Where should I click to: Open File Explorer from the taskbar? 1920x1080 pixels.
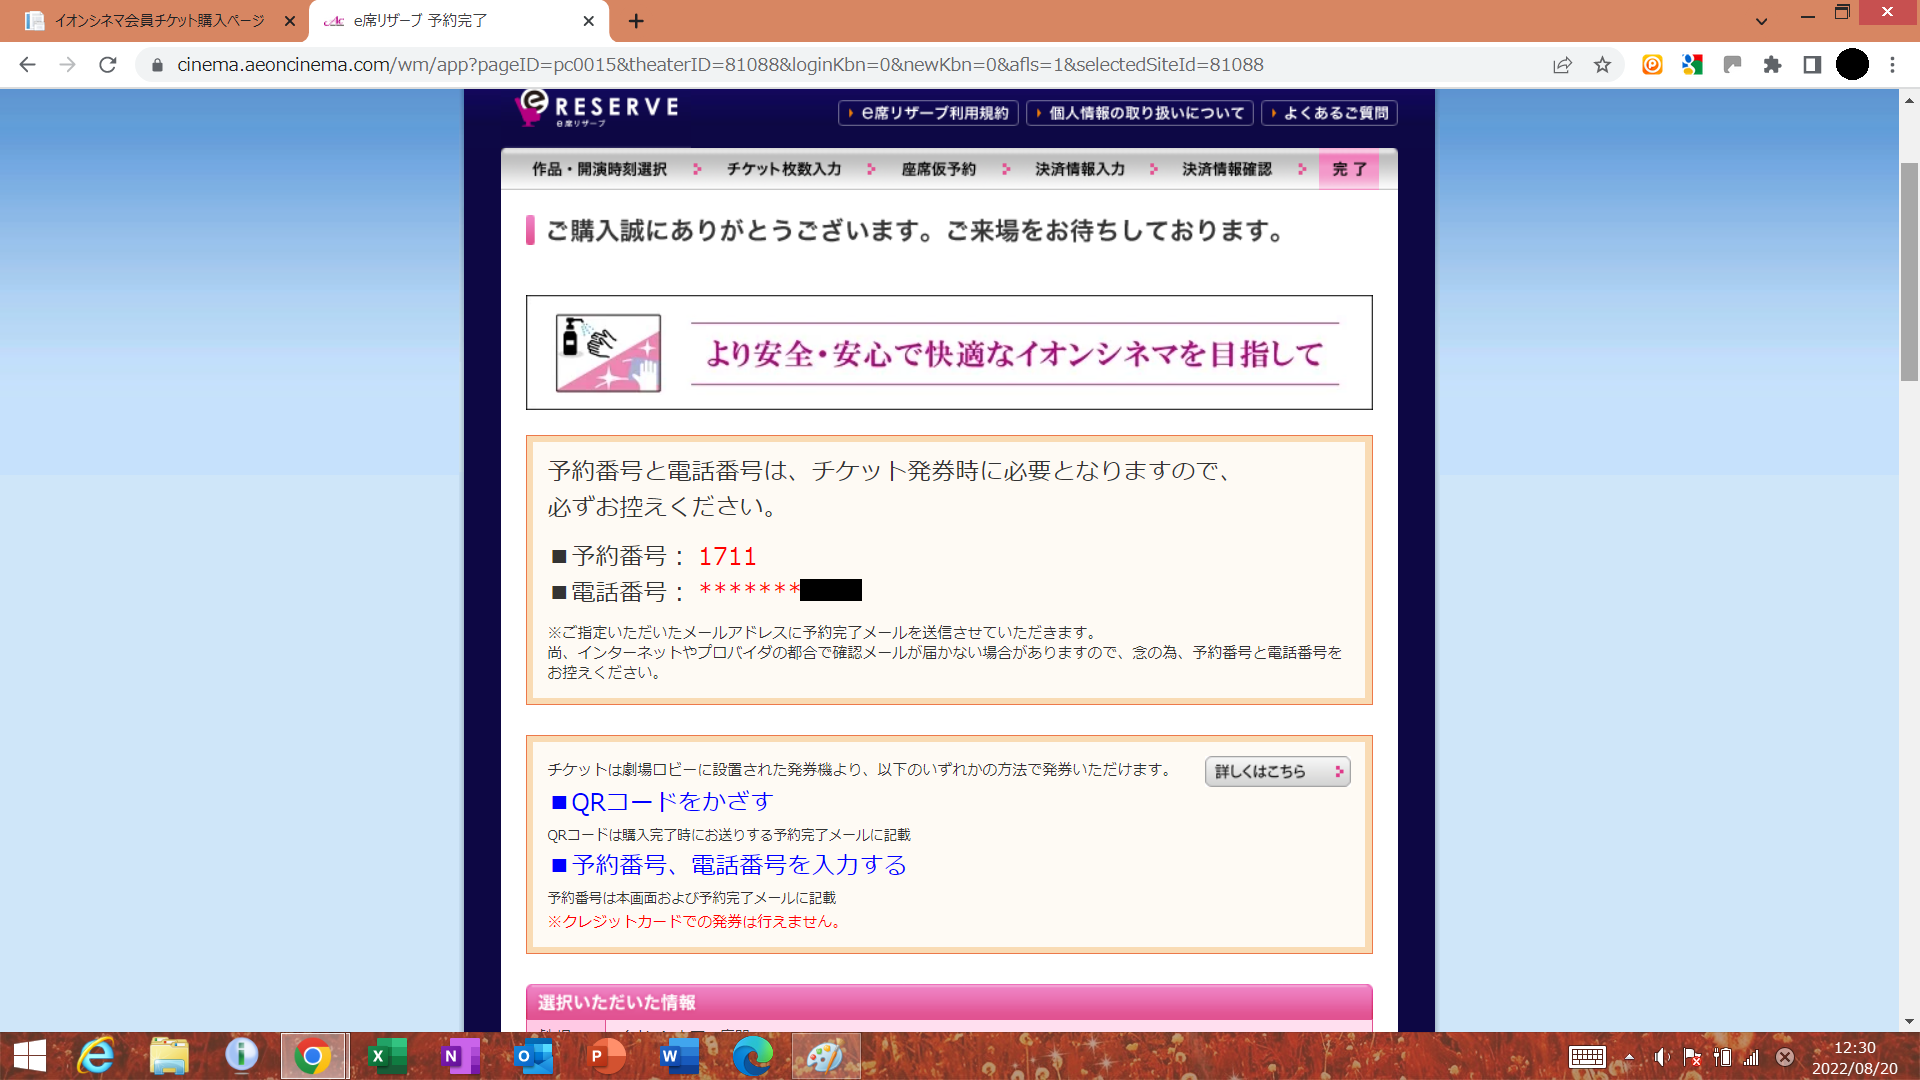[169, 1056]
